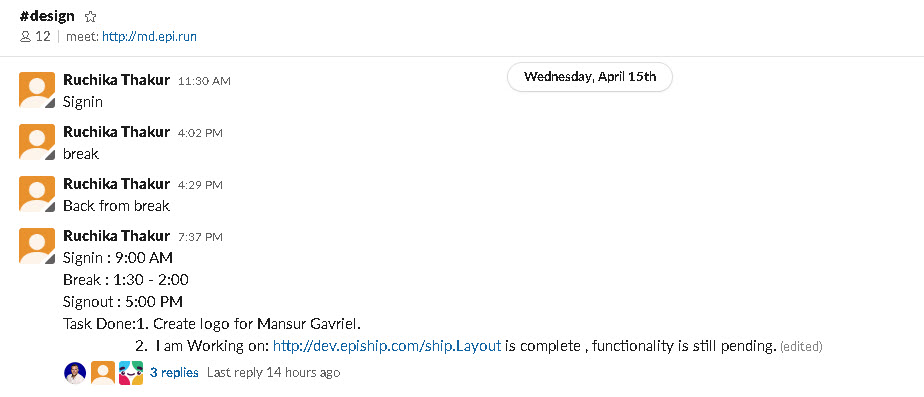This screenshot has width=924, height=397.
Task: Click the 11:30 AM timestamp
Action: coord(204,81)
